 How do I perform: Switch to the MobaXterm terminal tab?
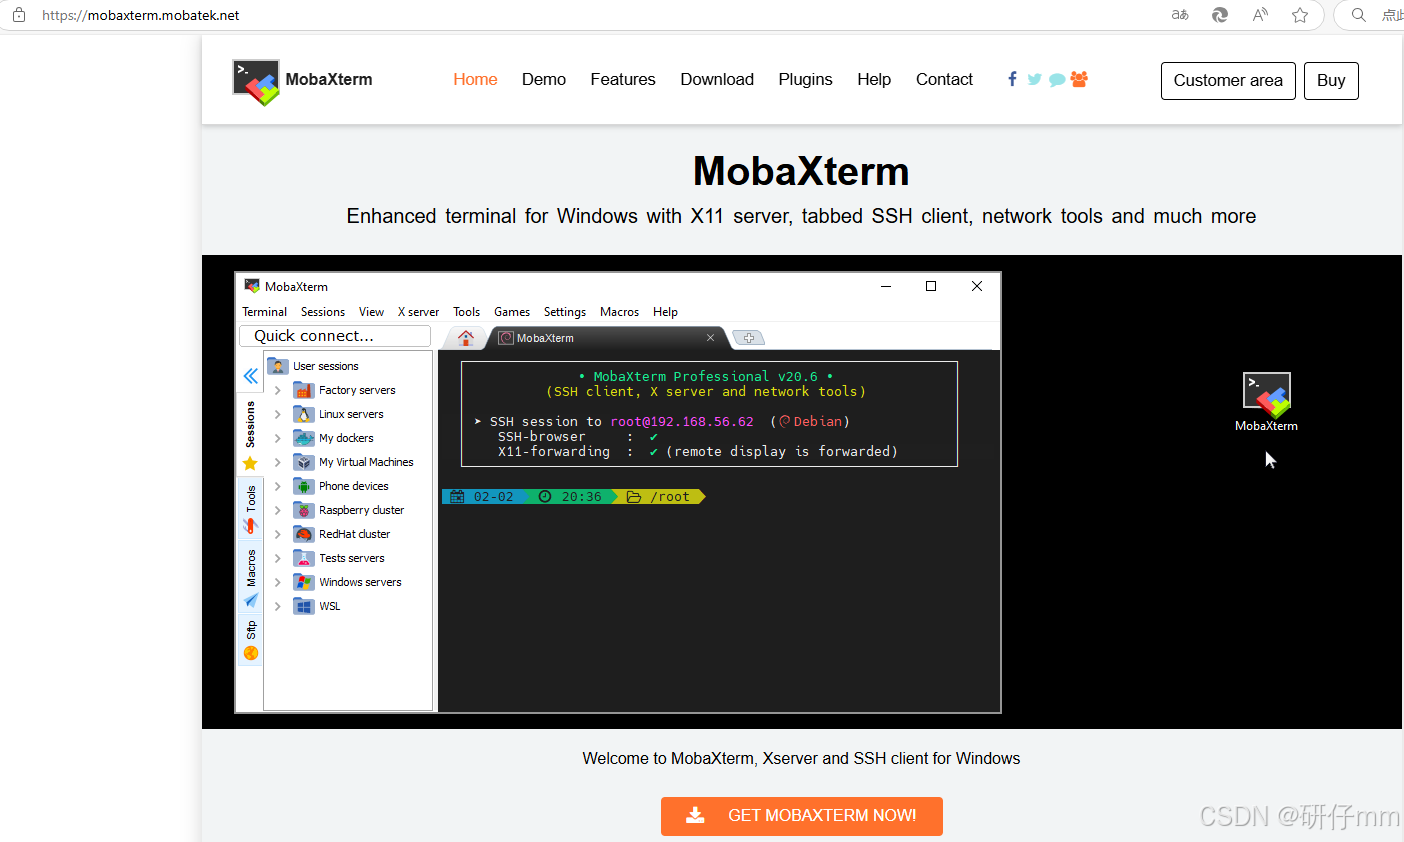point(543,338)
